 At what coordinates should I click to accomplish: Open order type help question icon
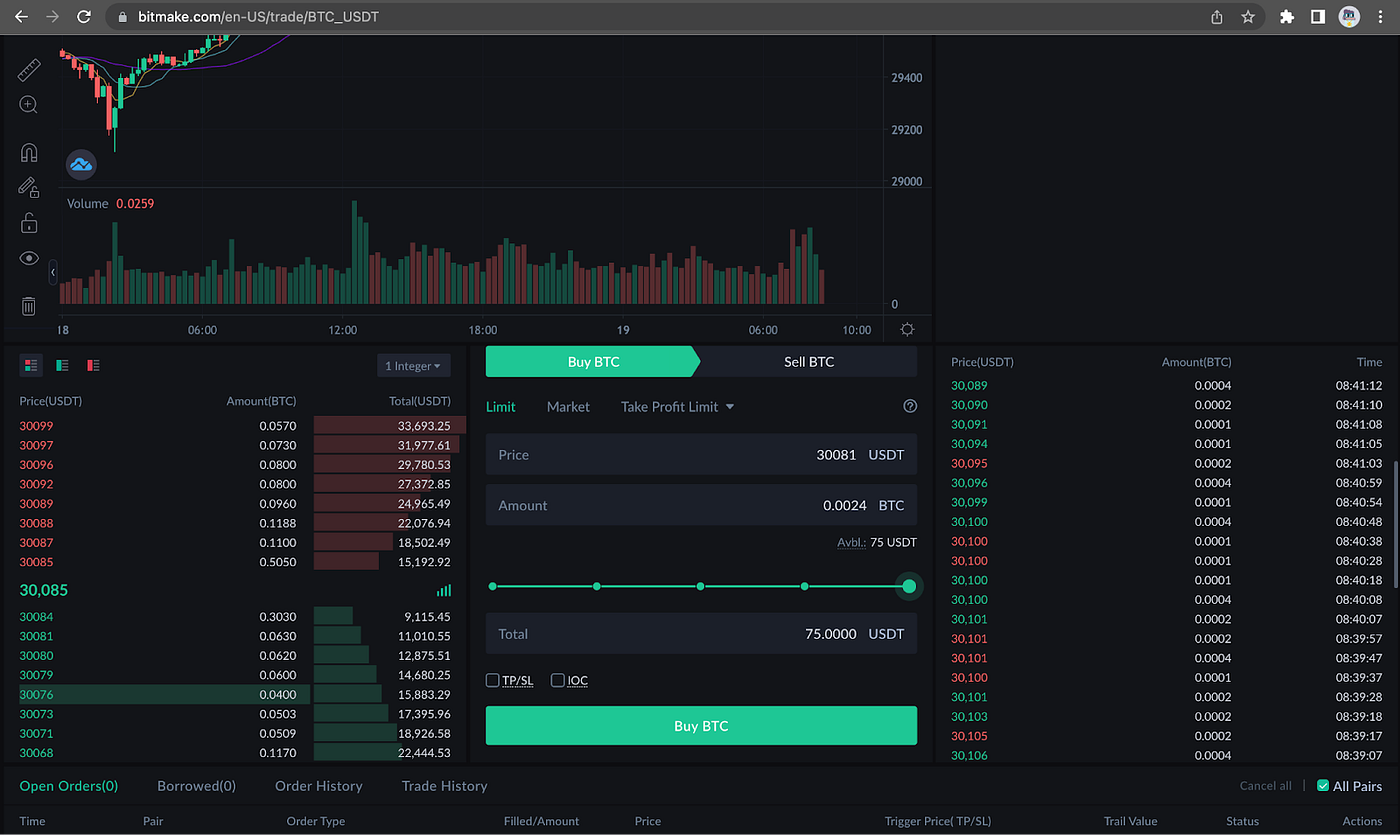[909, 406]
